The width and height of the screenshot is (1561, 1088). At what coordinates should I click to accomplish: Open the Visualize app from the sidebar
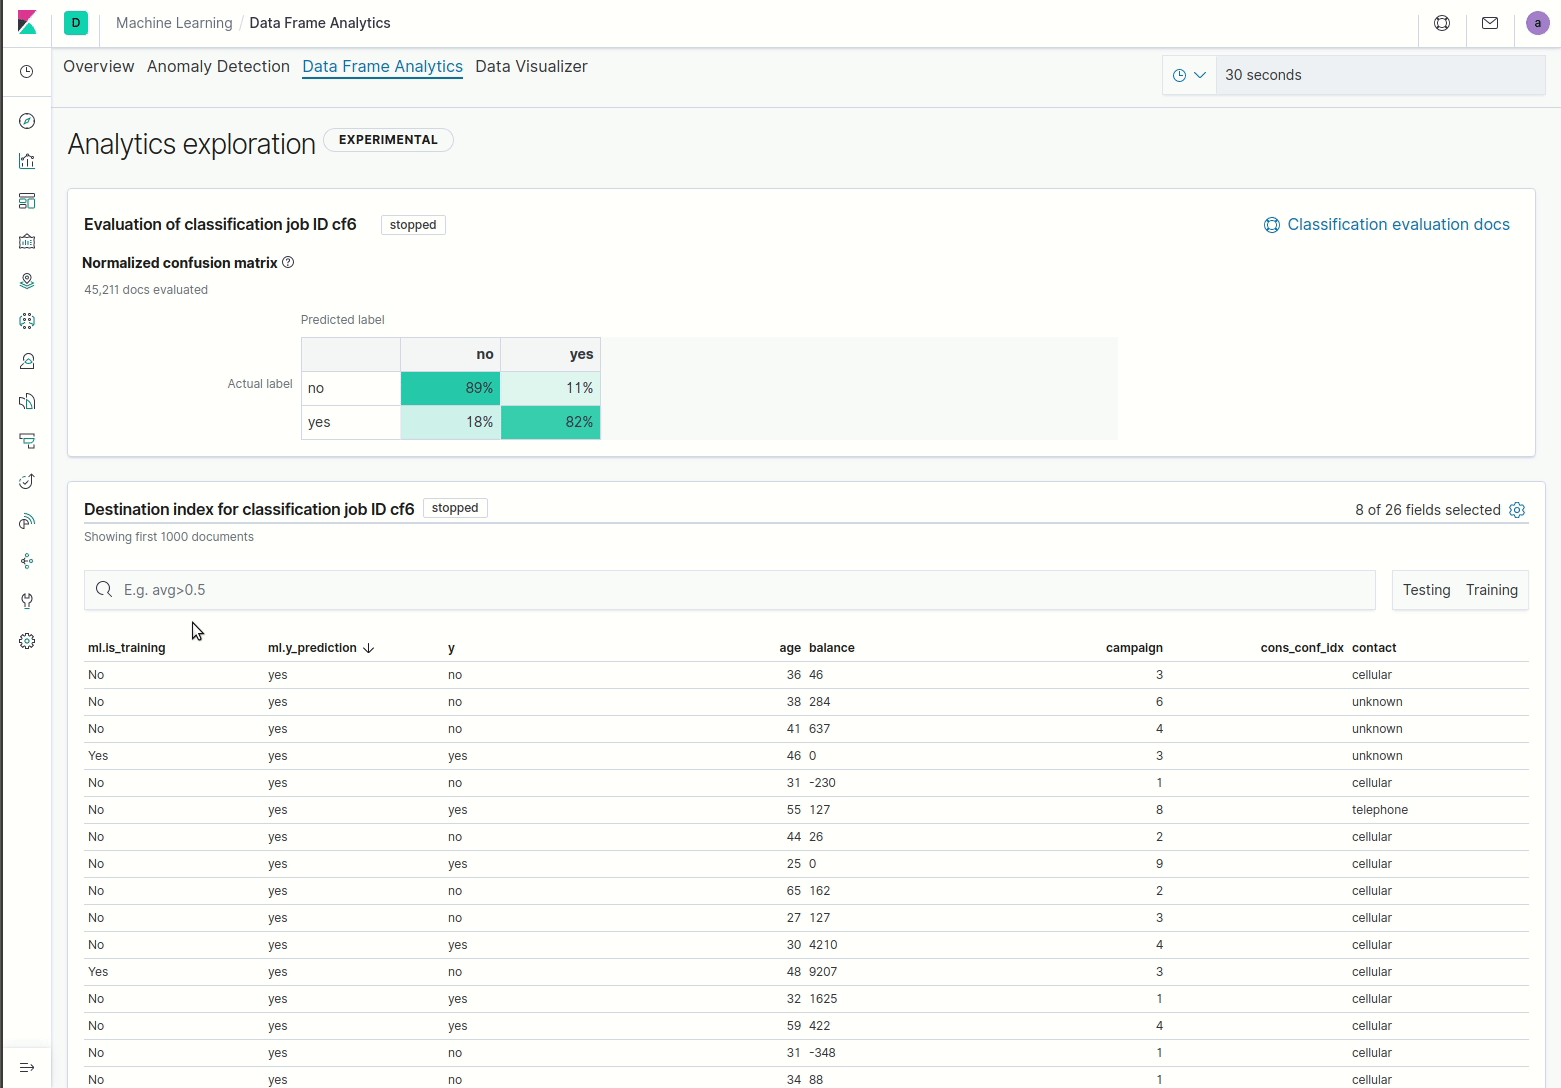point(26,160)
